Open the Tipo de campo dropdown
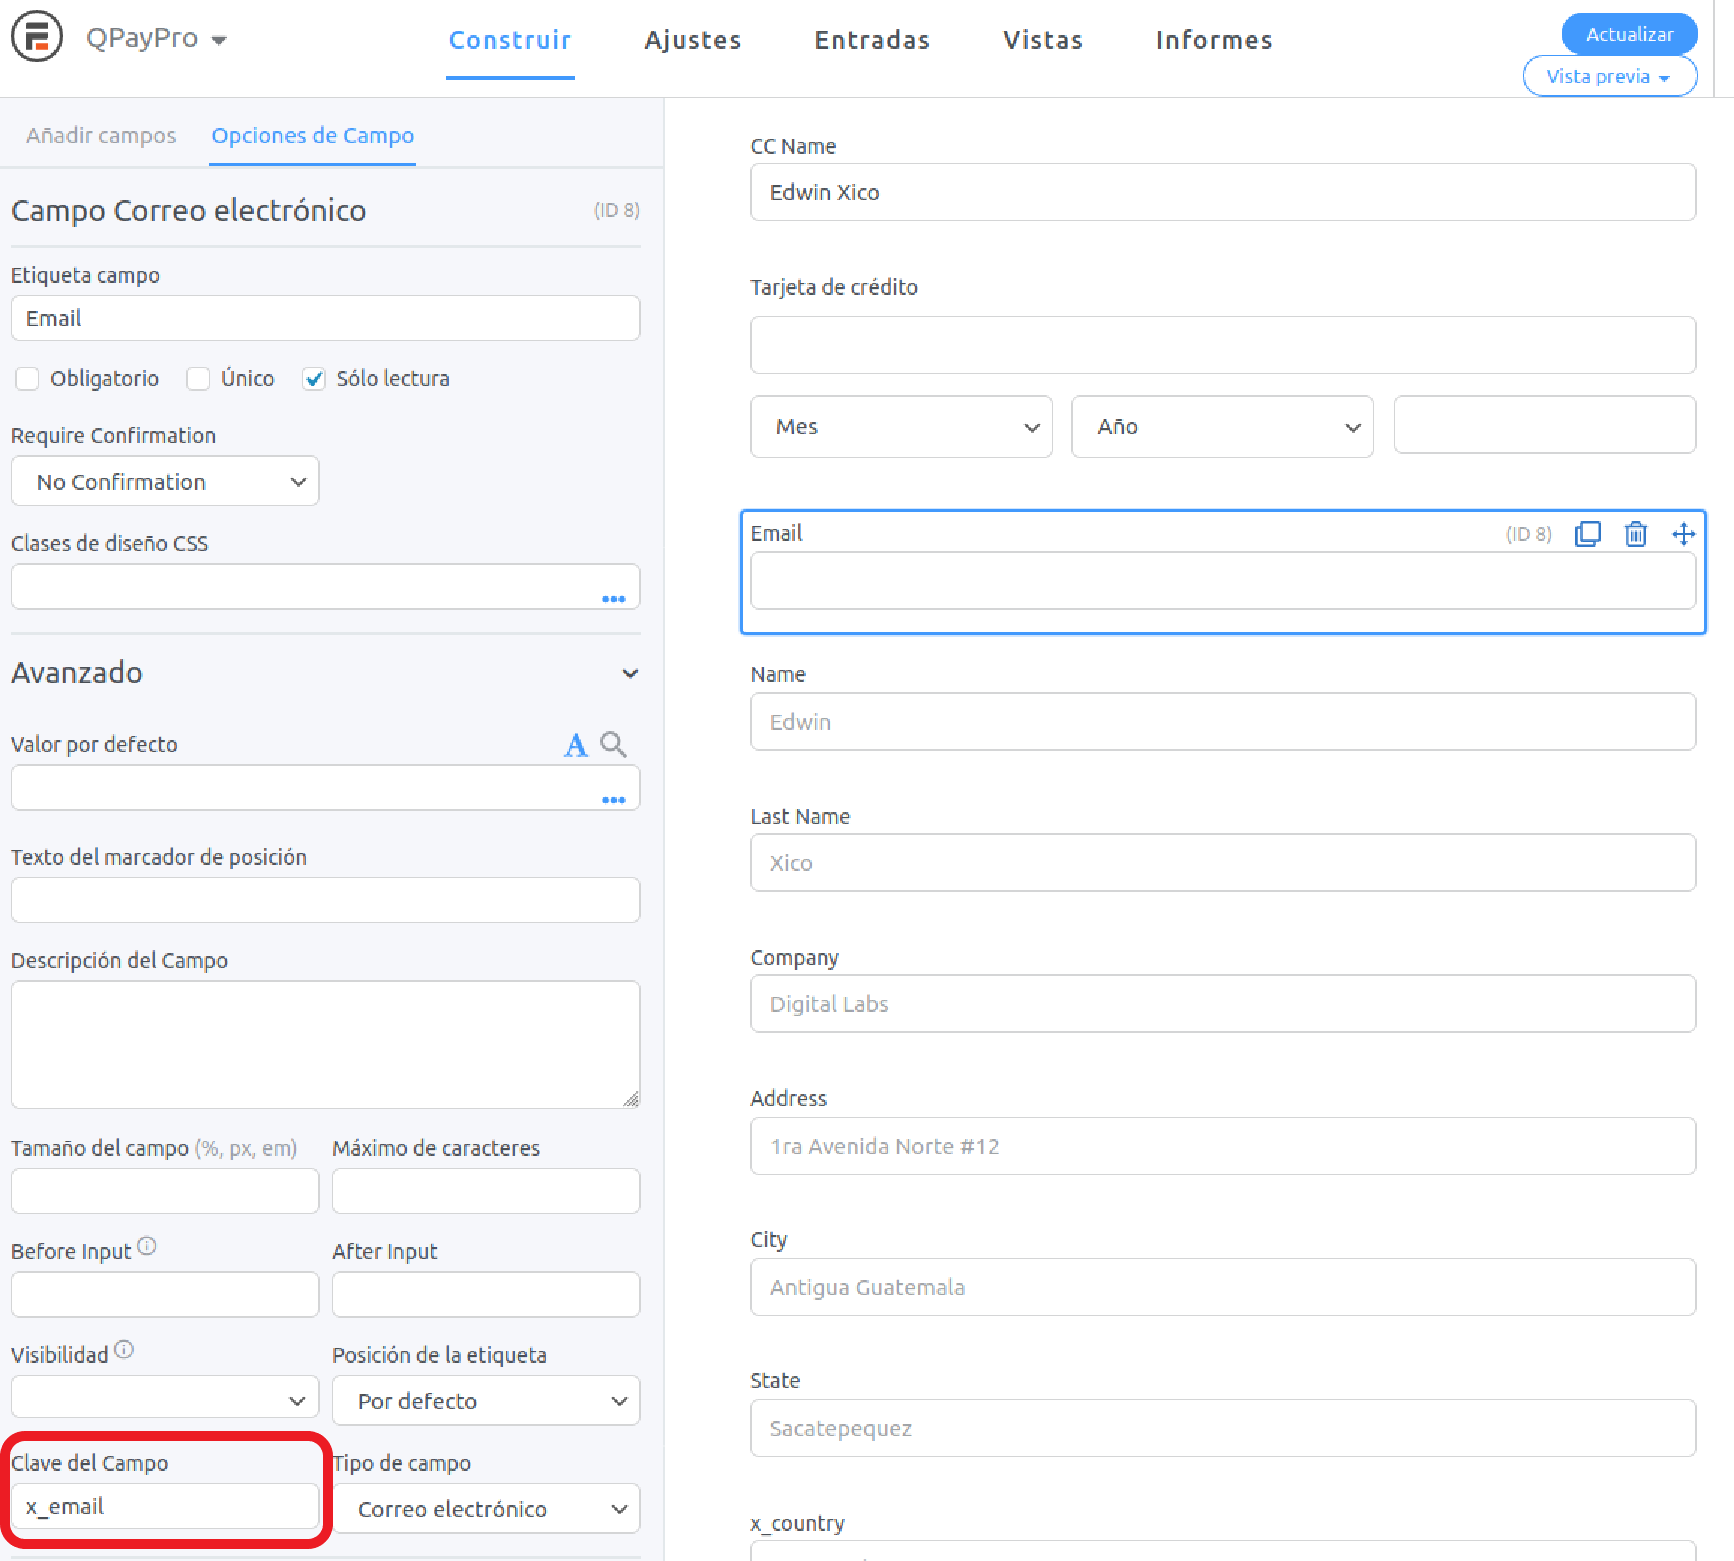Image resolution: width=1734 pixels, height=1561 pixels. coord(486,1509)
